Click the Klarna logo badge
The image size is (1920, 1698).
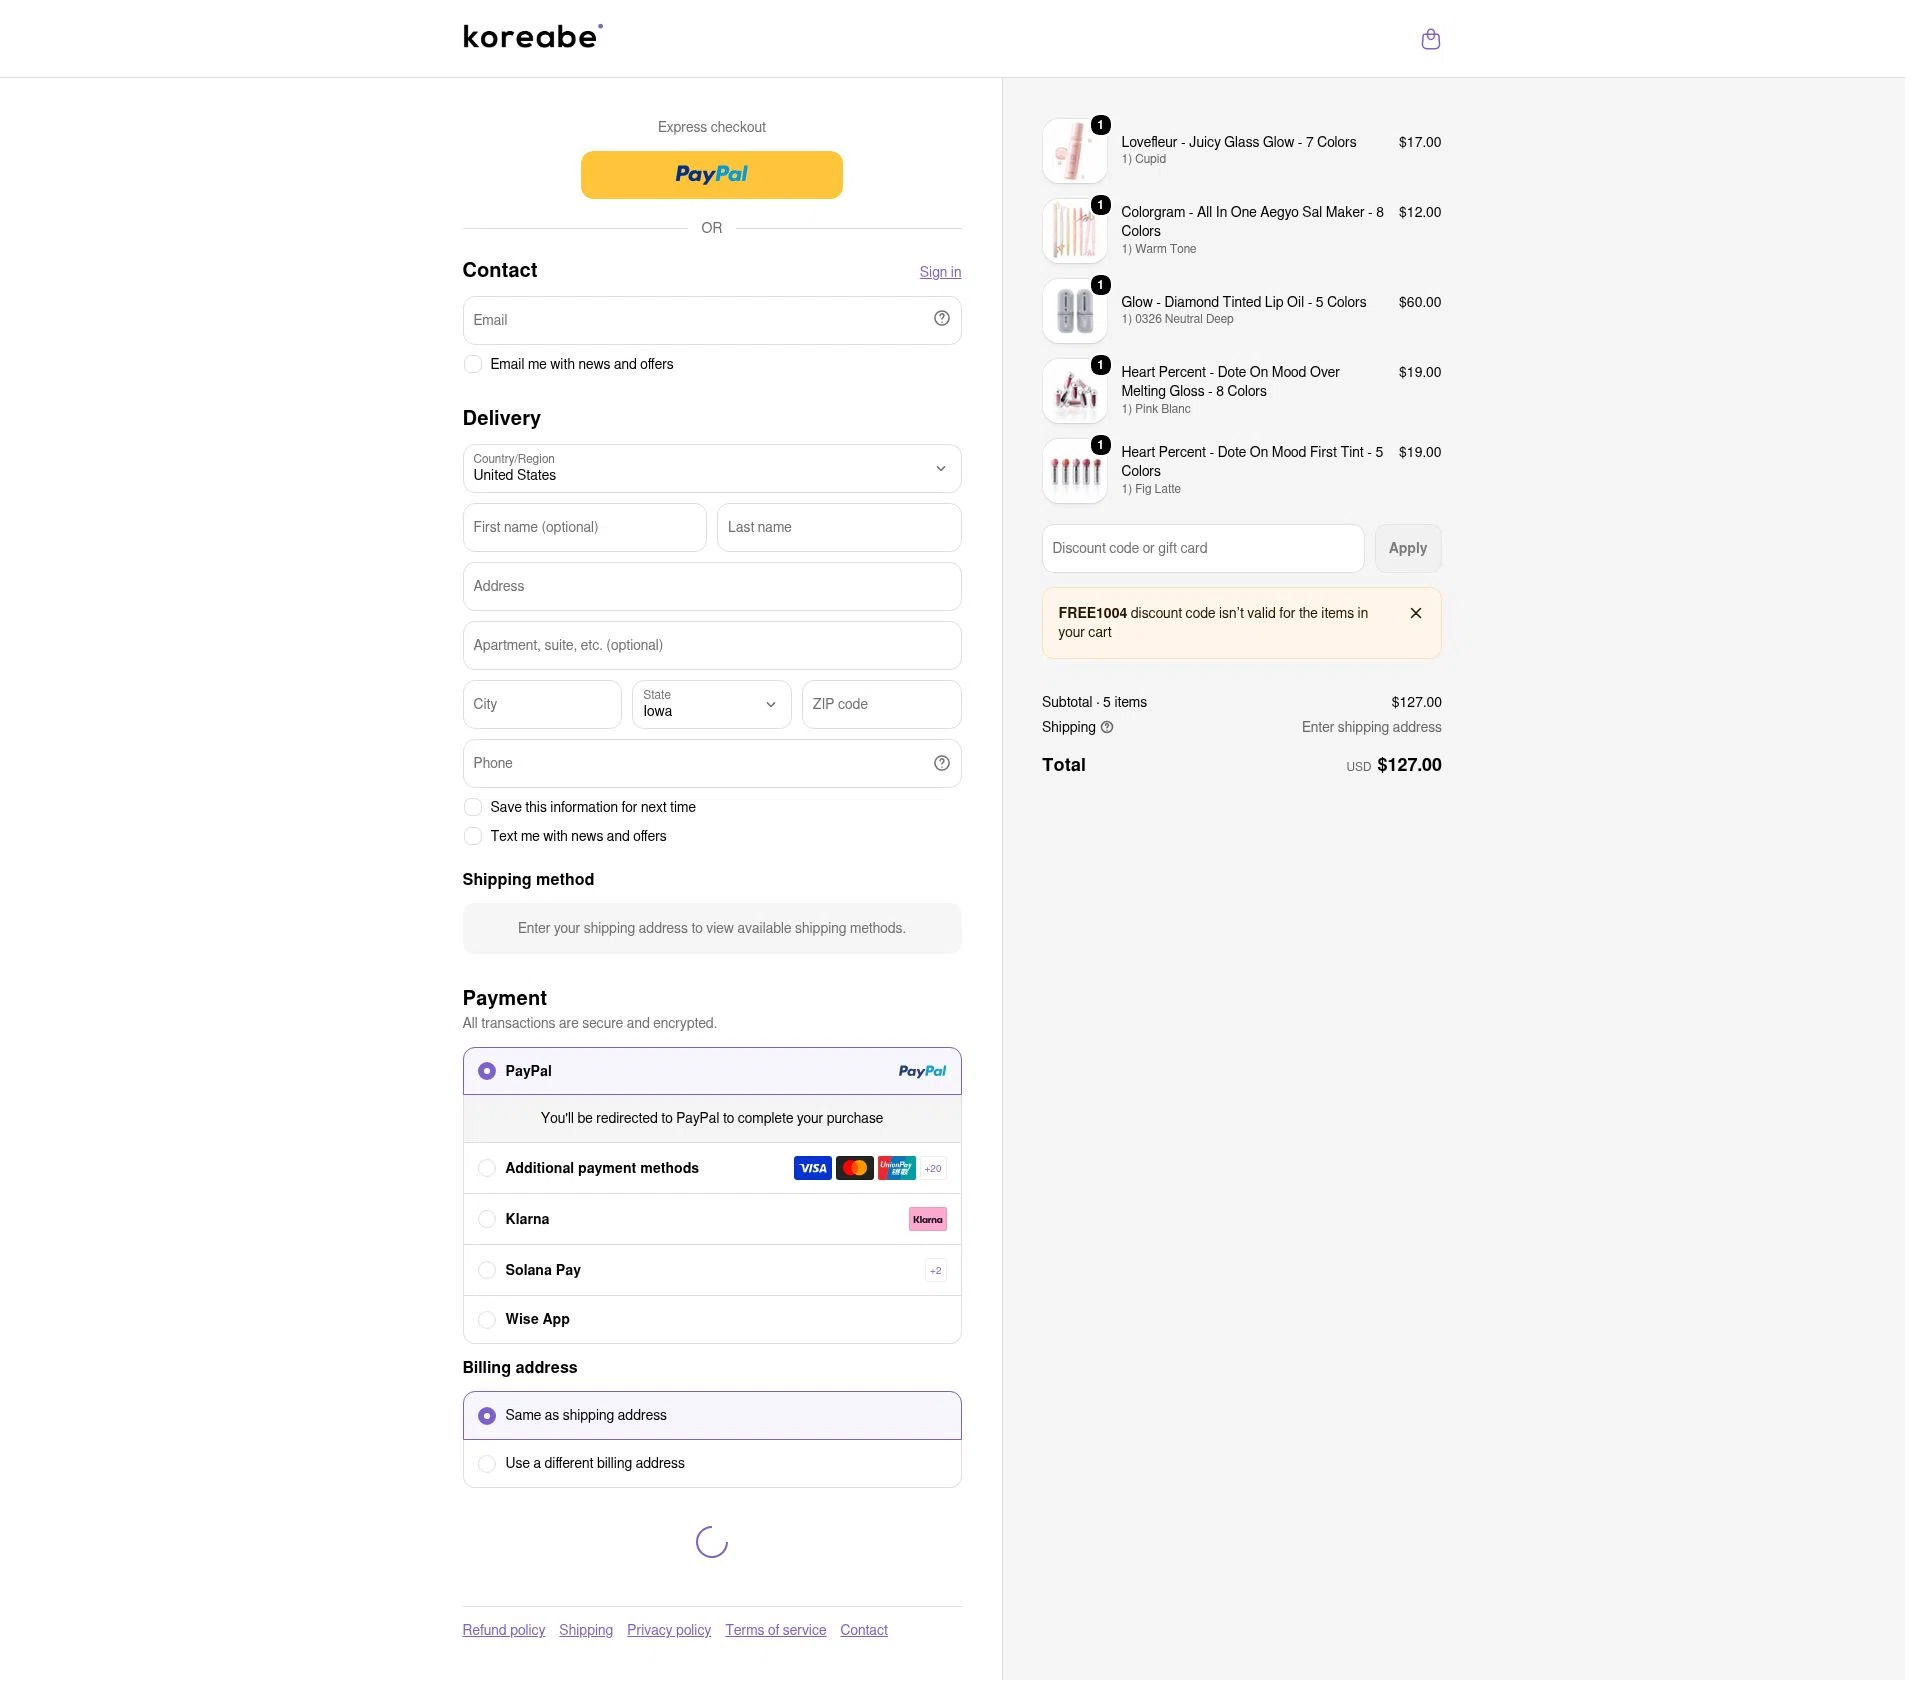tap(927, 1219)
